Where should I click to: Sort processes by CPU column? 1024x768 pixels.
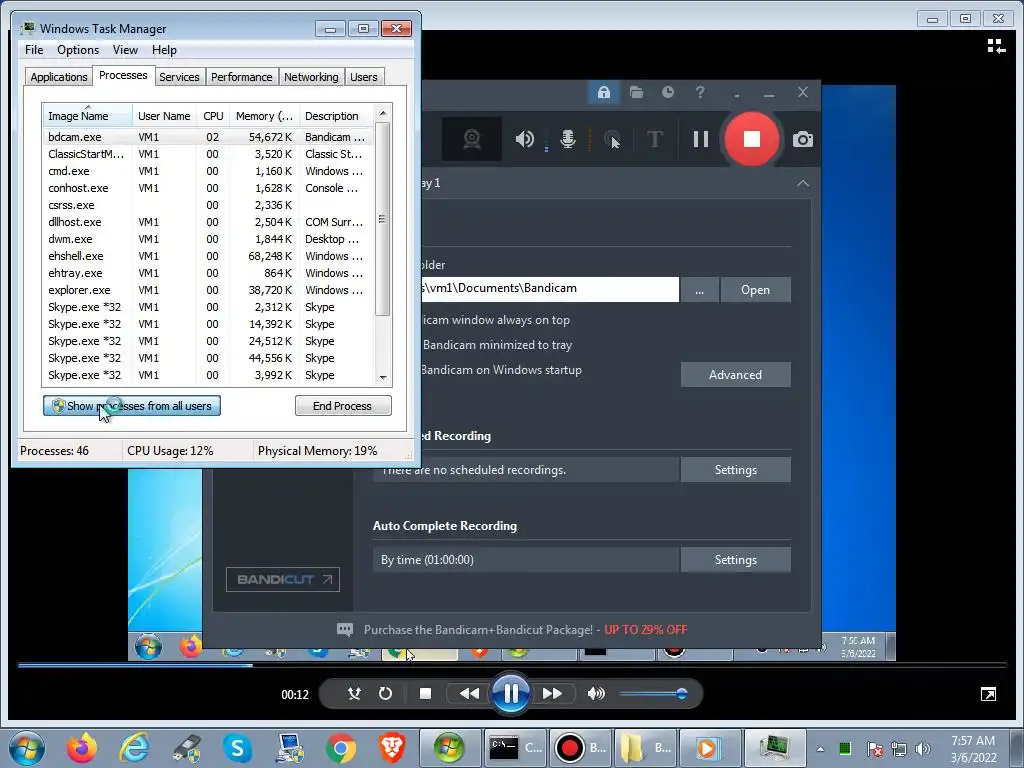[213, 116]
